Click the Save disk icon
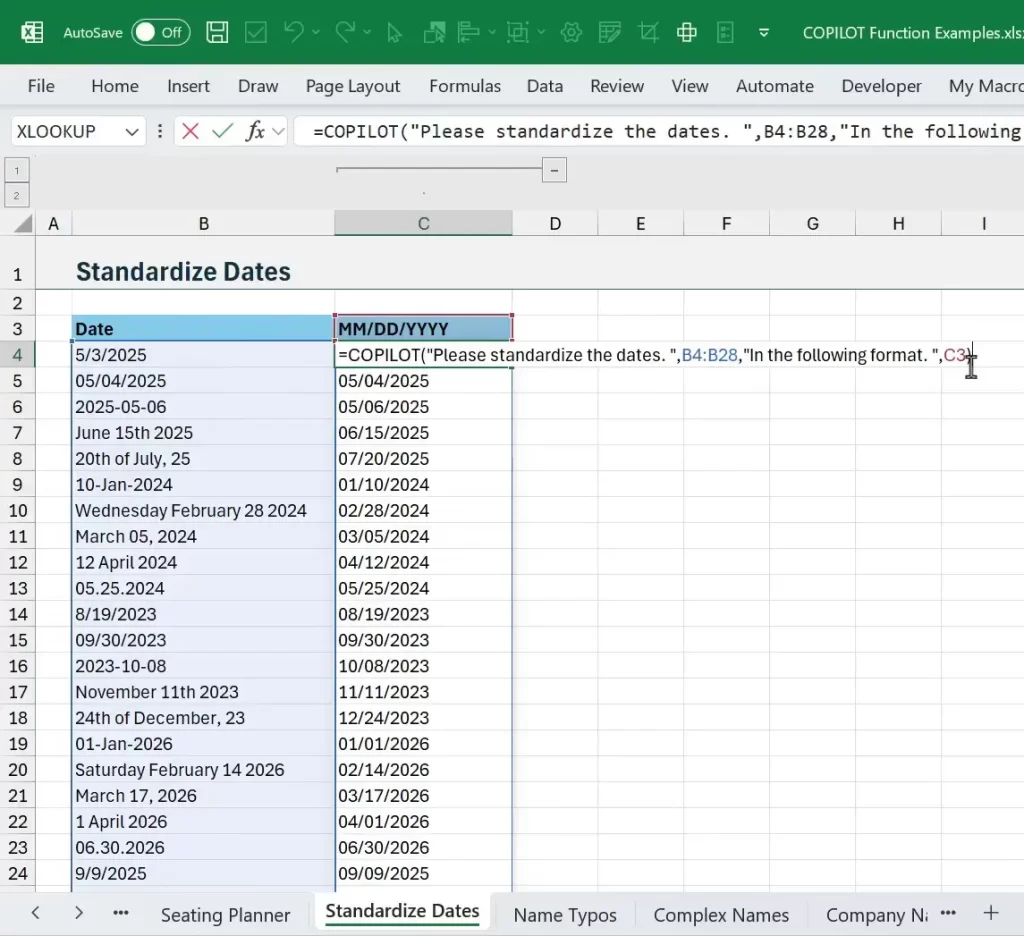Screen dimensions: 1024x936 coord(217,32)
